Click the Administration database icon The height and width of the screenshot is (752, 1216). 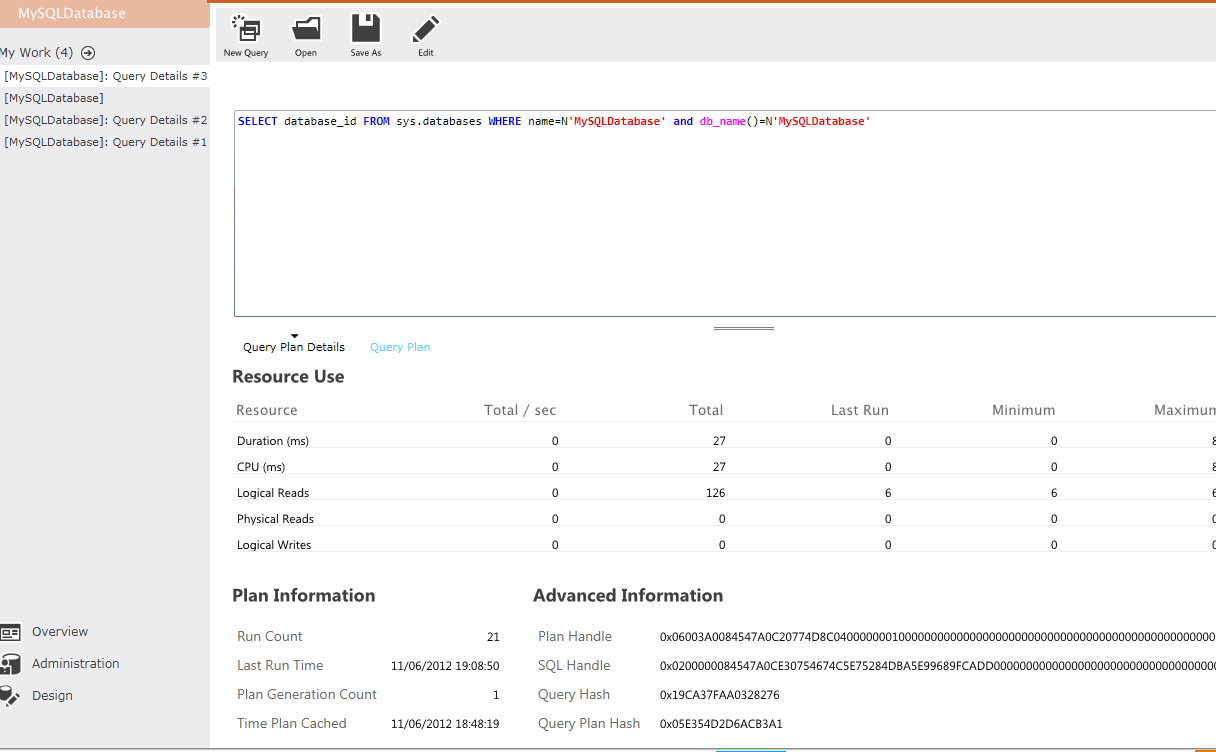point(10,664)
